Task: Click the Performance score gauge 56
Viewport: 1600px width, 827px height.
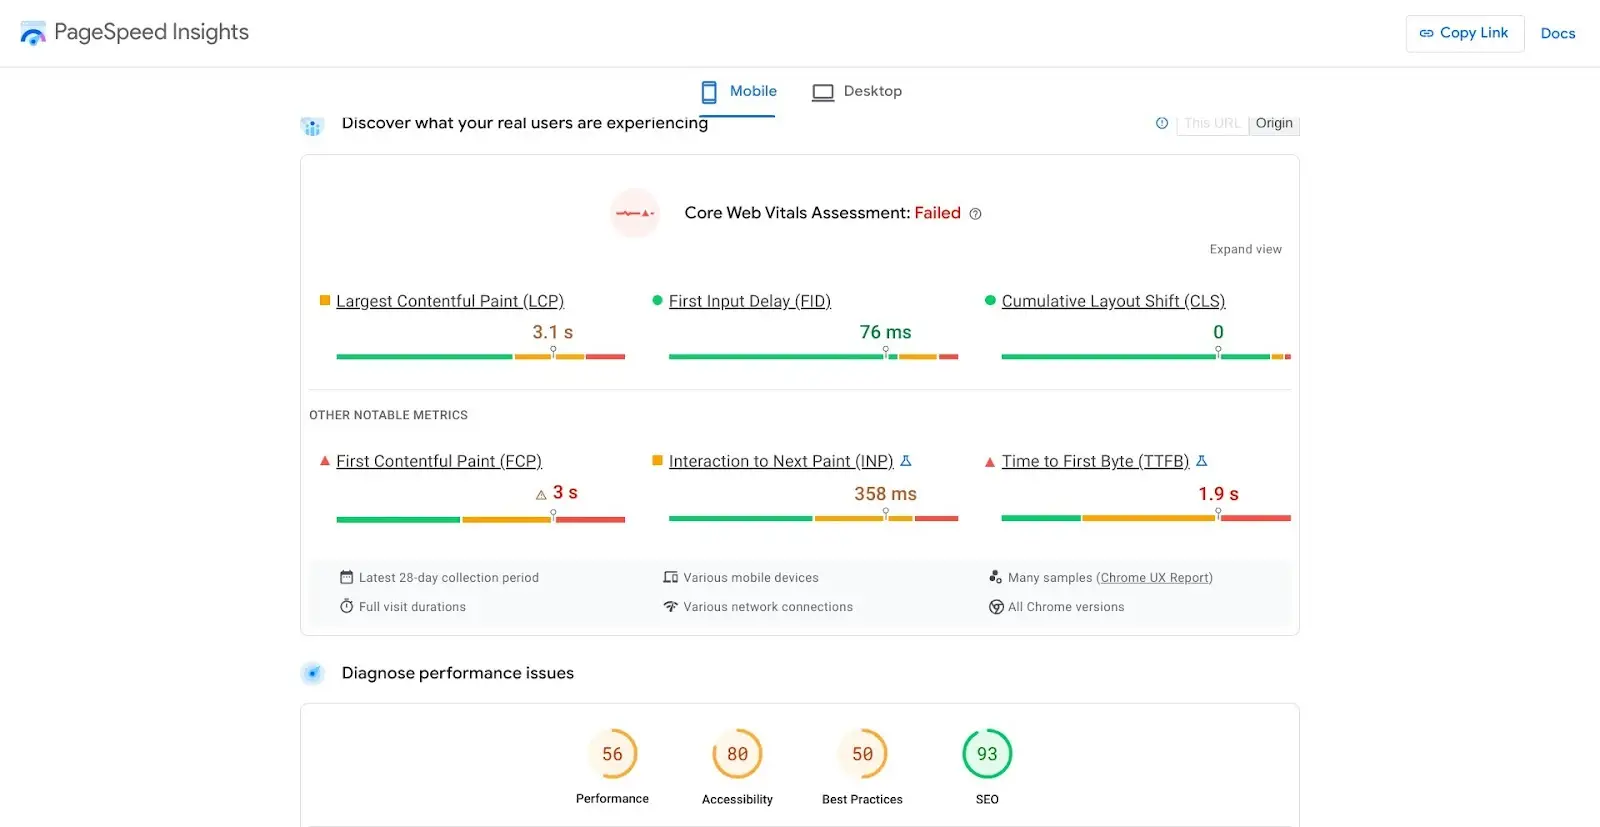Action: point(612,754)
